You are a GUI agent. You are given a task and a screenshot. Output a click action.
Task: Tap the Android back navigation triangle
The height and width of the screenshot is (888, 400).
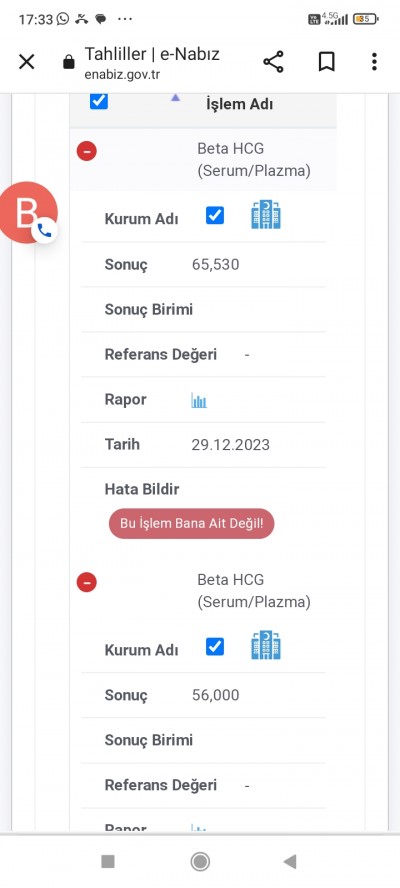pyautogui.click(x=290, y=861)
